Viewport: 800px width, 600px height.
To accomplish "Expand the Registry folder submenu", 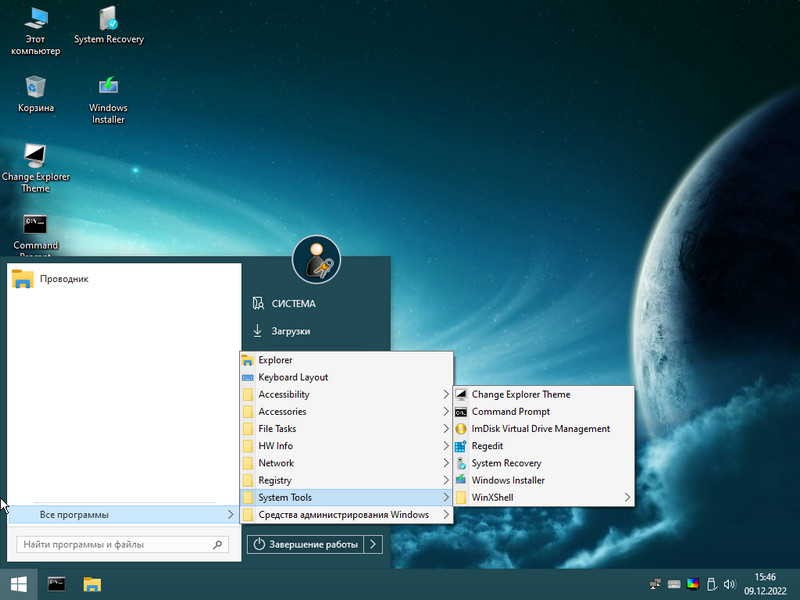I will click(346, 481).
